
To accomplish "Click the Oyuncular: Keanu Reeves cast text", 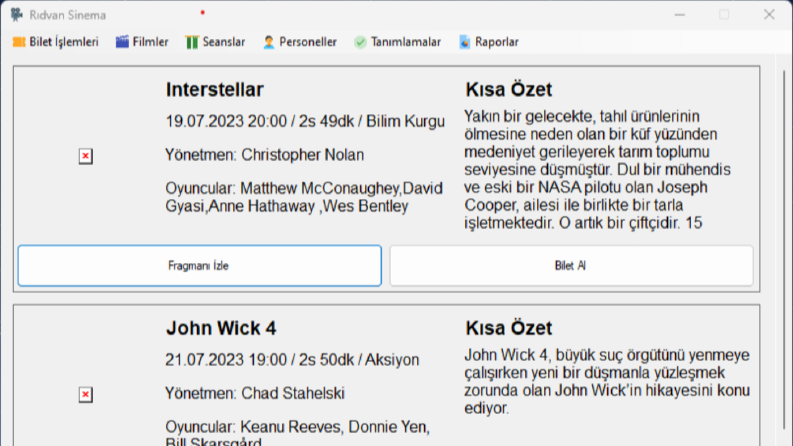I will pos(297,434).
